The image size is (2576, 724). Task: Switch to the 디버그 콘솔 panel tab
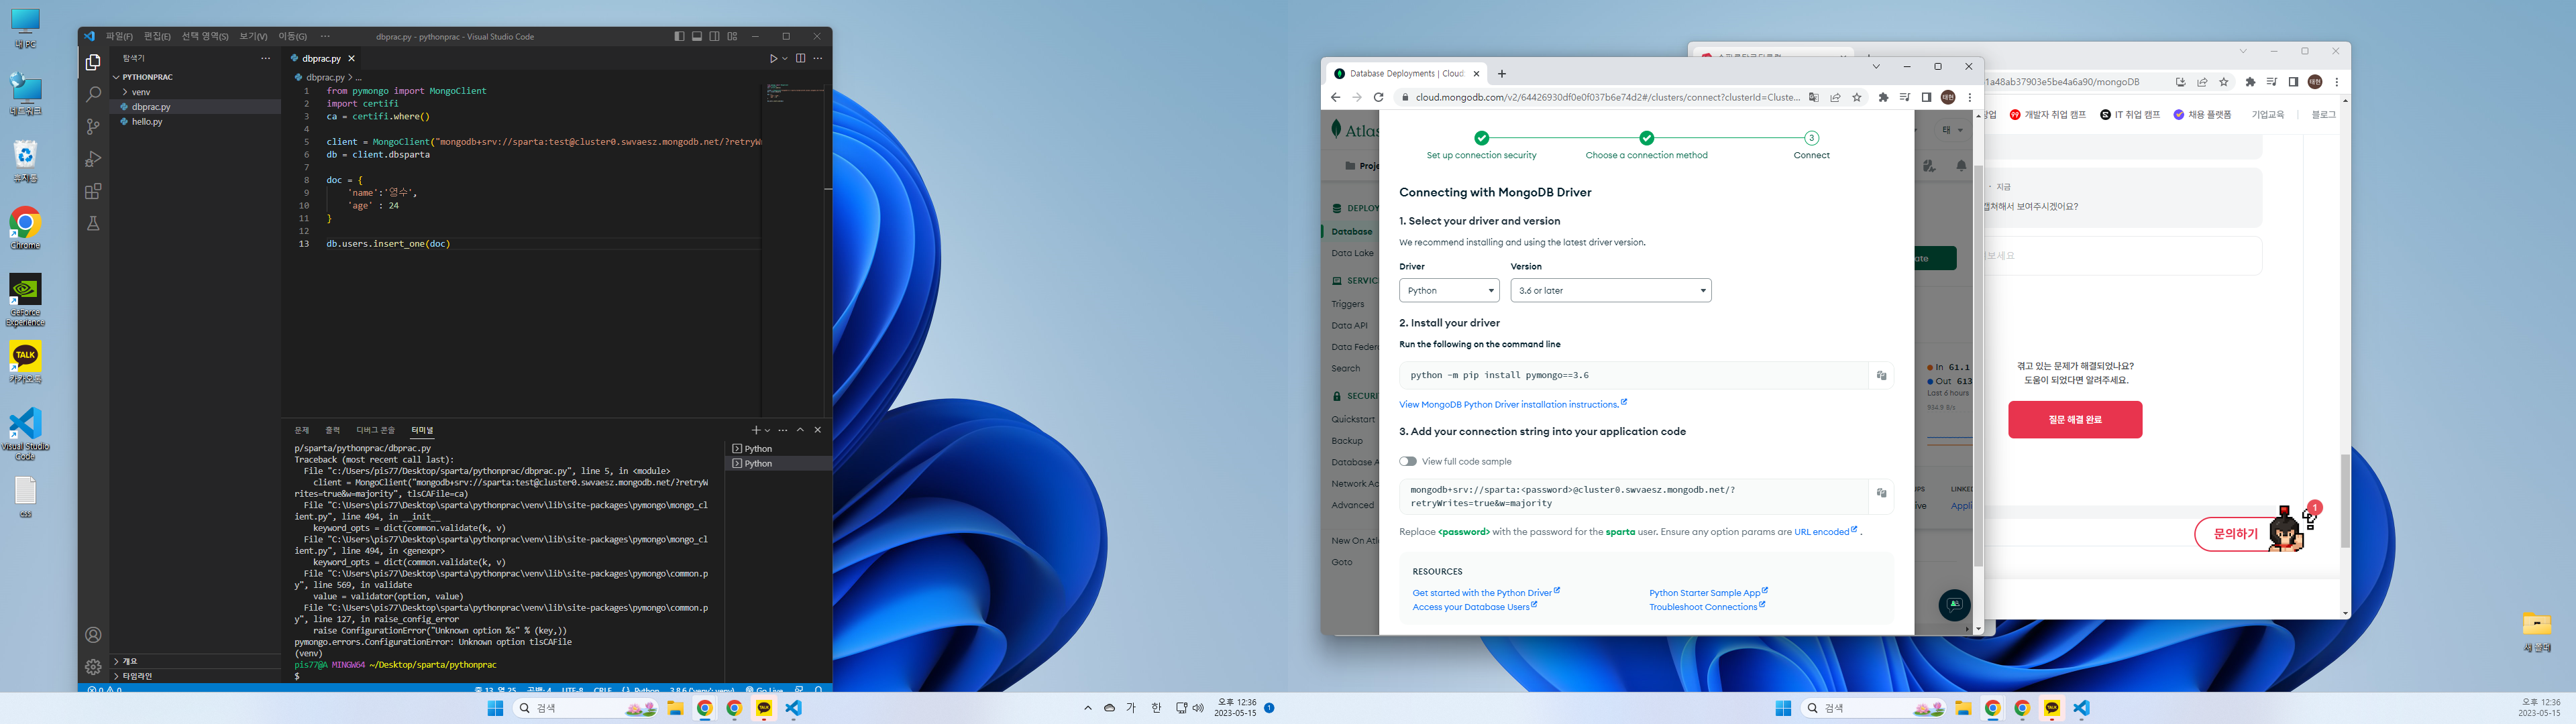coord(376,430)
